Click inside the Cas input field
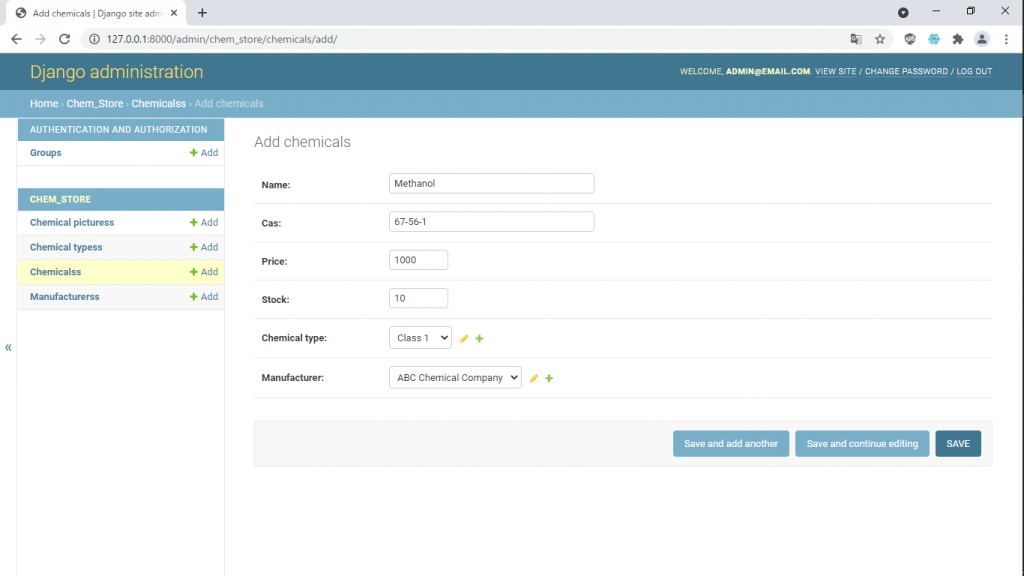The image size is (1024, 576). [x=490, y=221]
